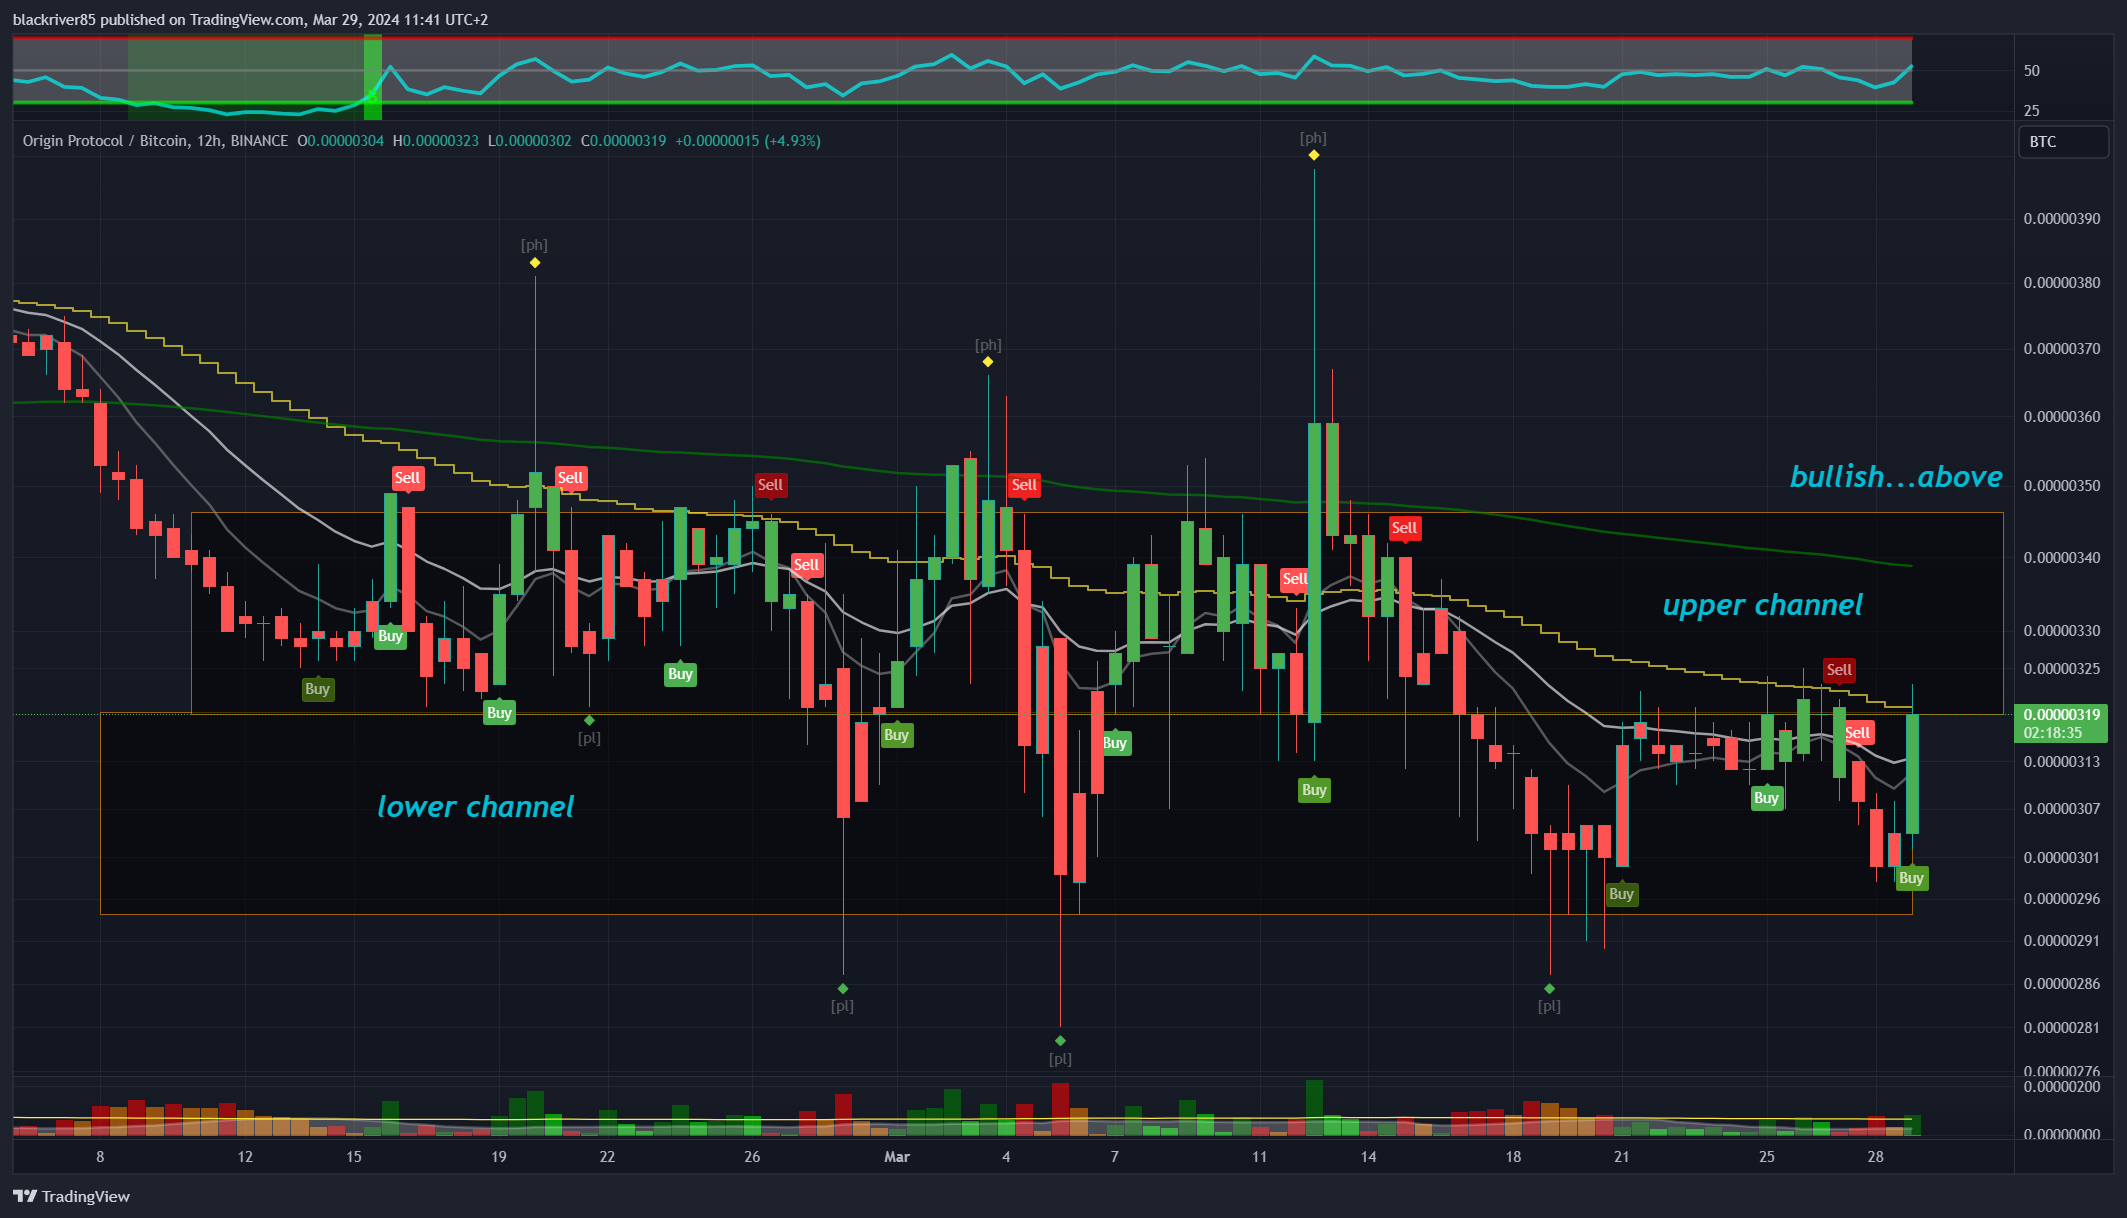Click the Sell signal above the March 15 candles
Image resolution: width=2127 pixels, height=1218 pixels.
pyautogui.click(x=1404, y=528)
